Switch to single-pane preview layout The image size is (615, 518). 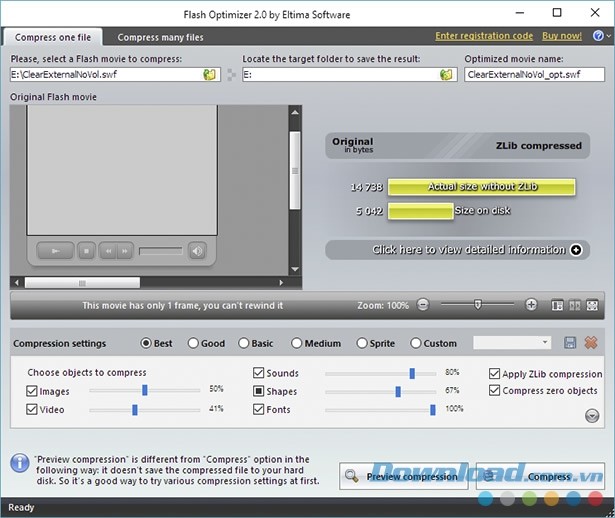tap(557, 305)
